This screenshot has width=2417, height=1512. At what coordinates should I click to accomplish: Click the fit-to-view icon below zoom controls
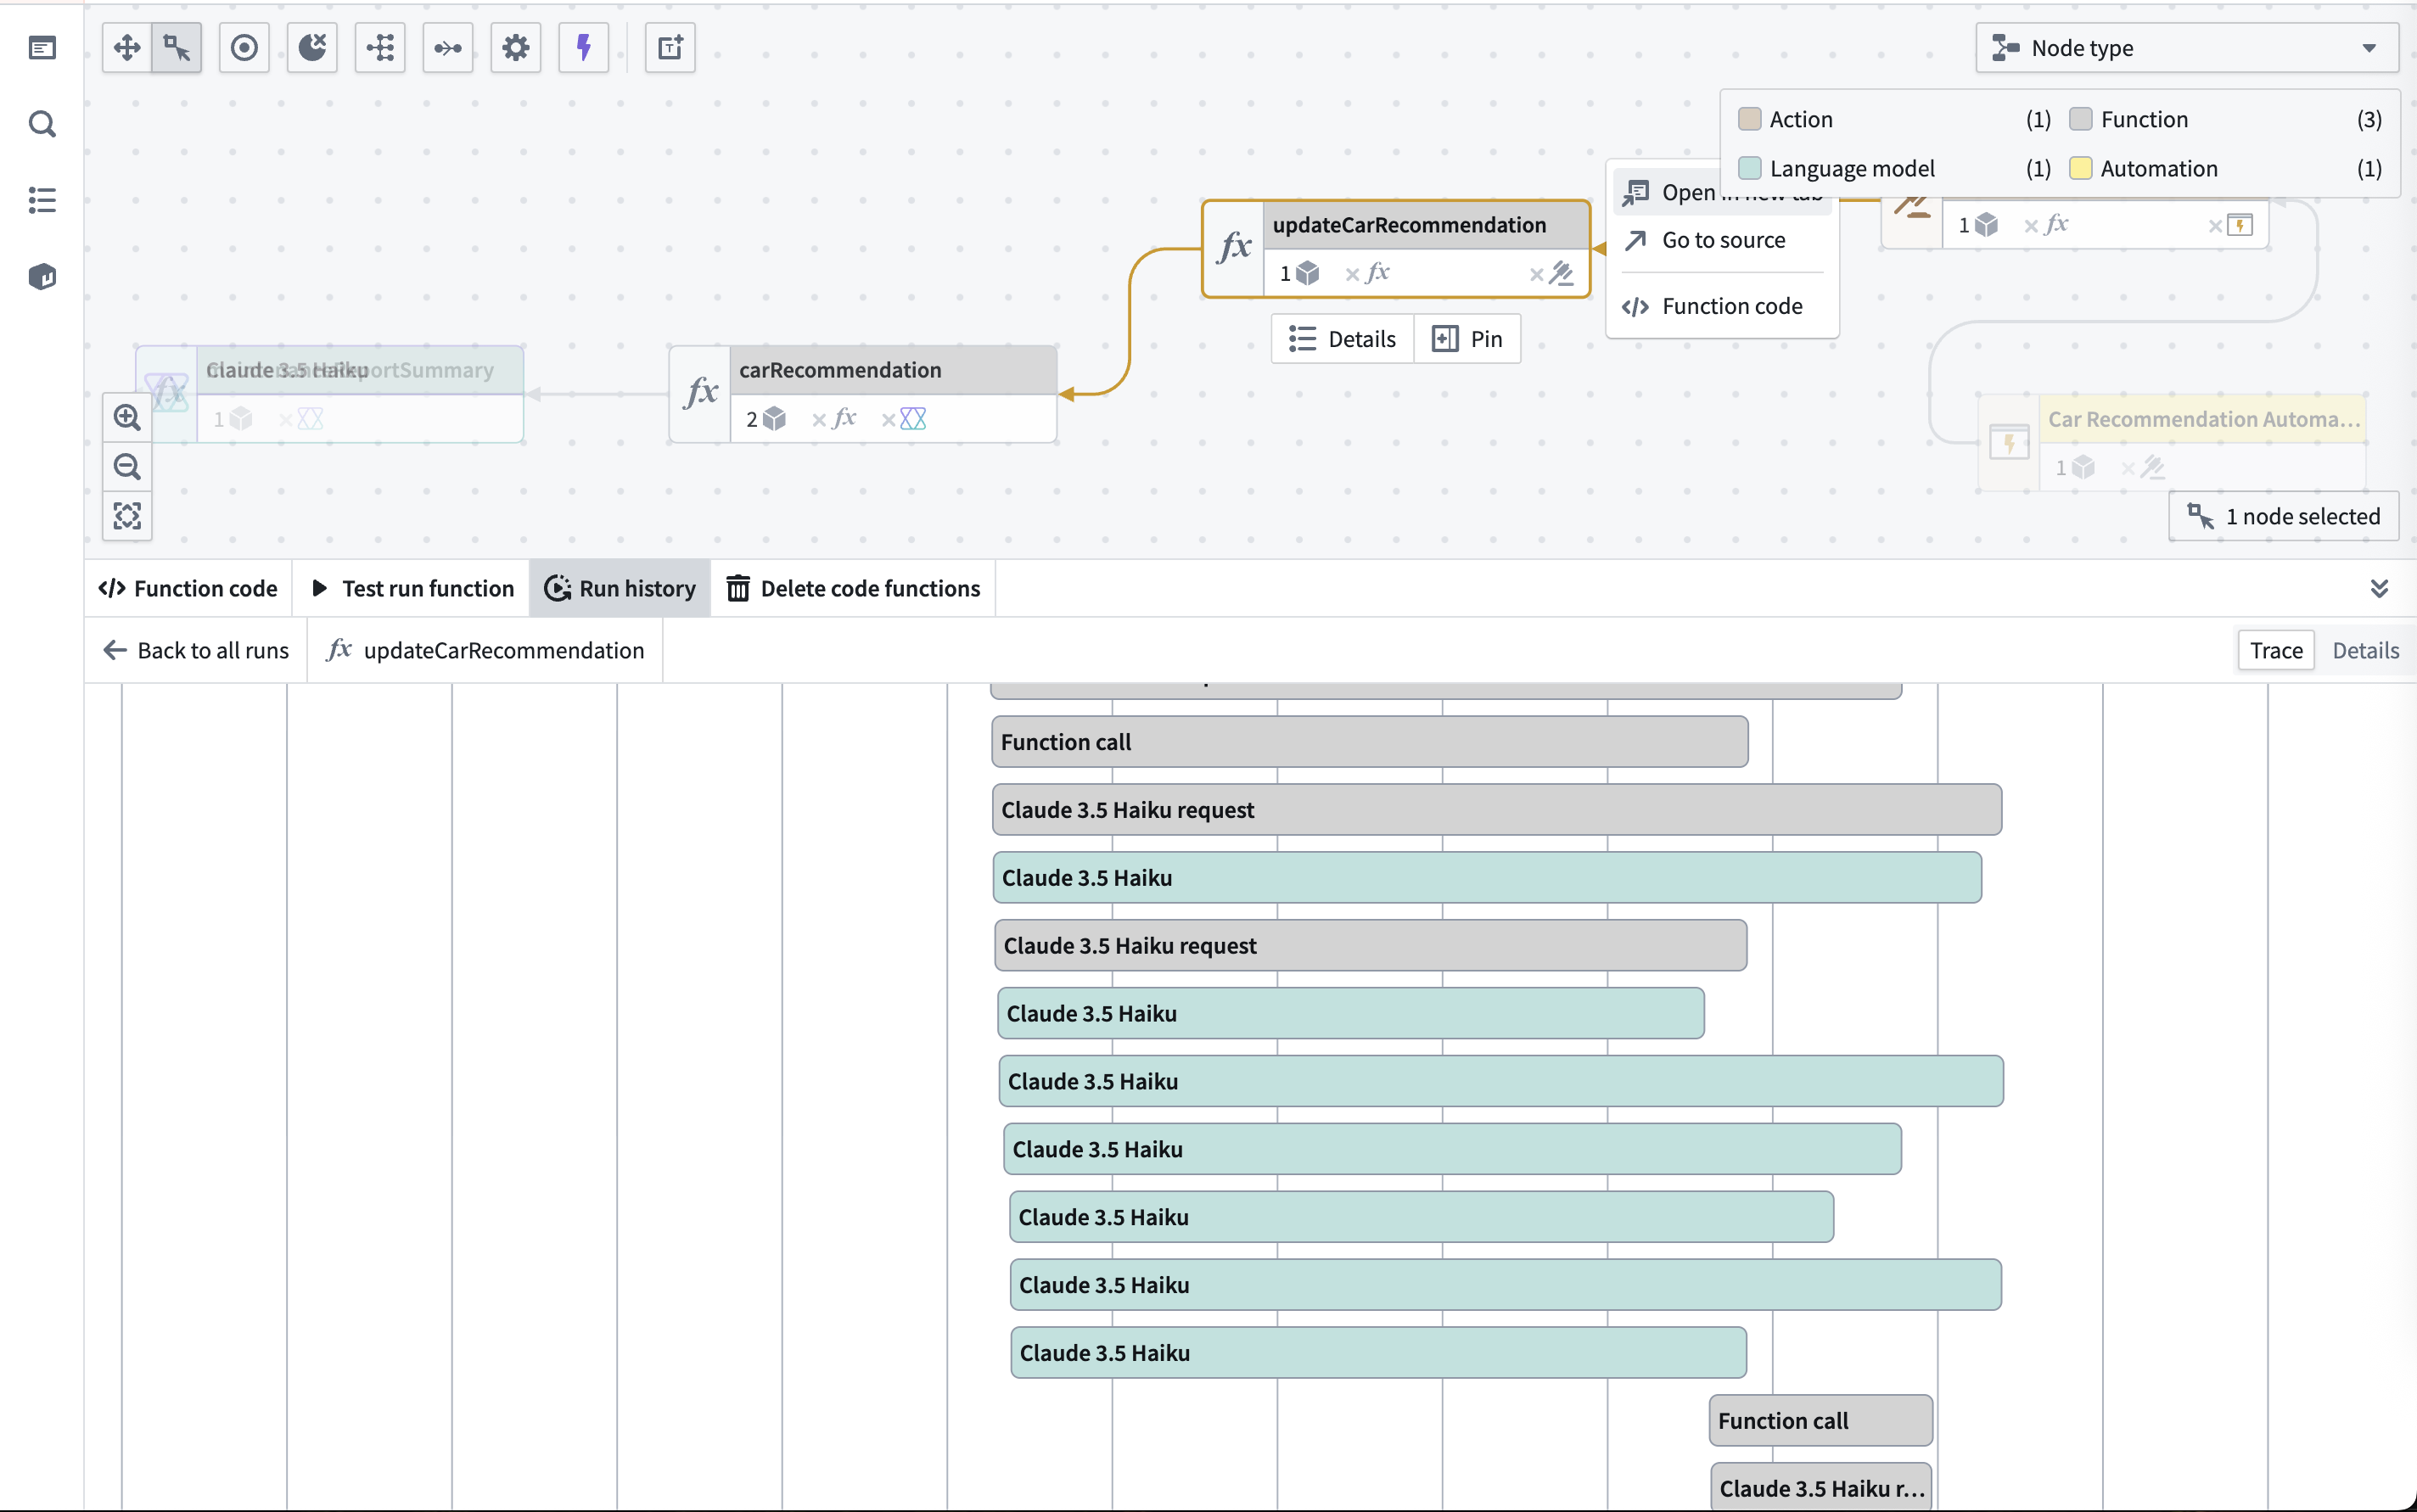click(126, 515)
